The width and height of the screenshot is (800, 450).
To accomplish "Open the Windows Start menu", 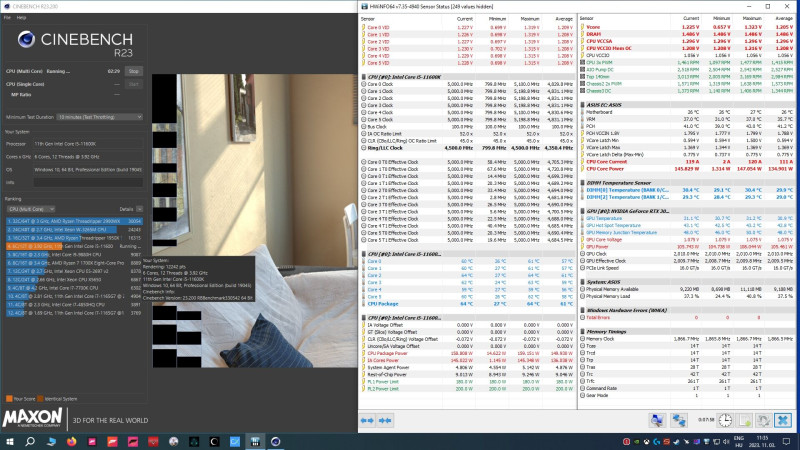I will coord(10,441).
